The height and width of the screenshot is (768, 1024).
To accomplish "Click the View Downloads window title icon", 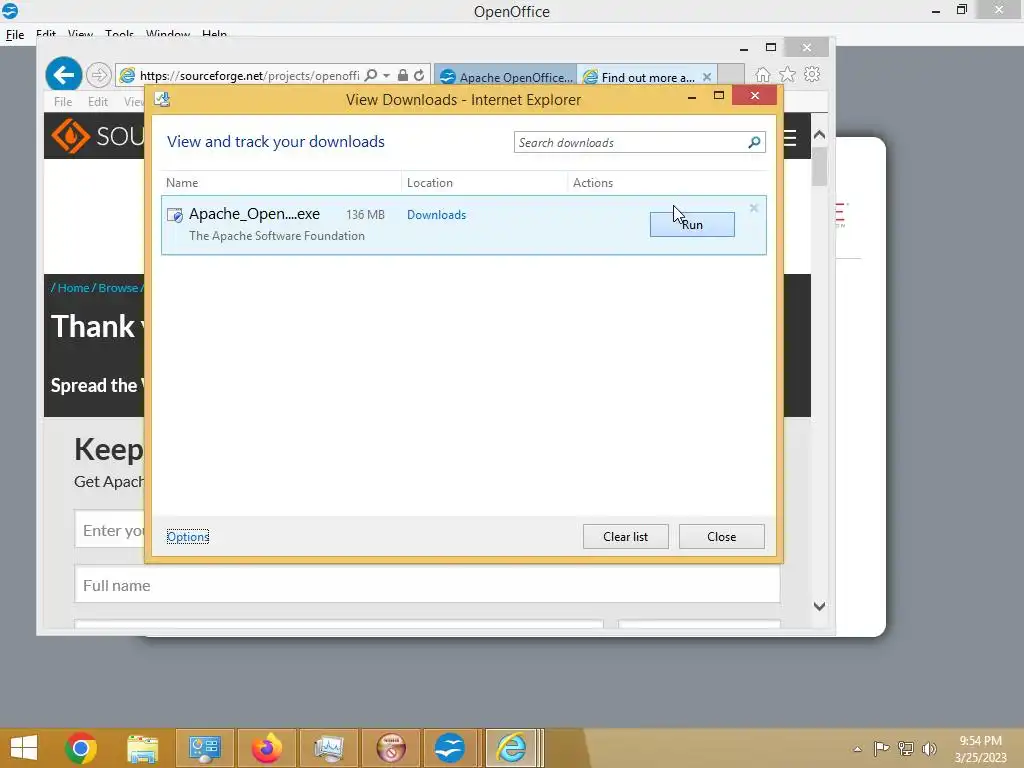I will (x=162, y=99).
